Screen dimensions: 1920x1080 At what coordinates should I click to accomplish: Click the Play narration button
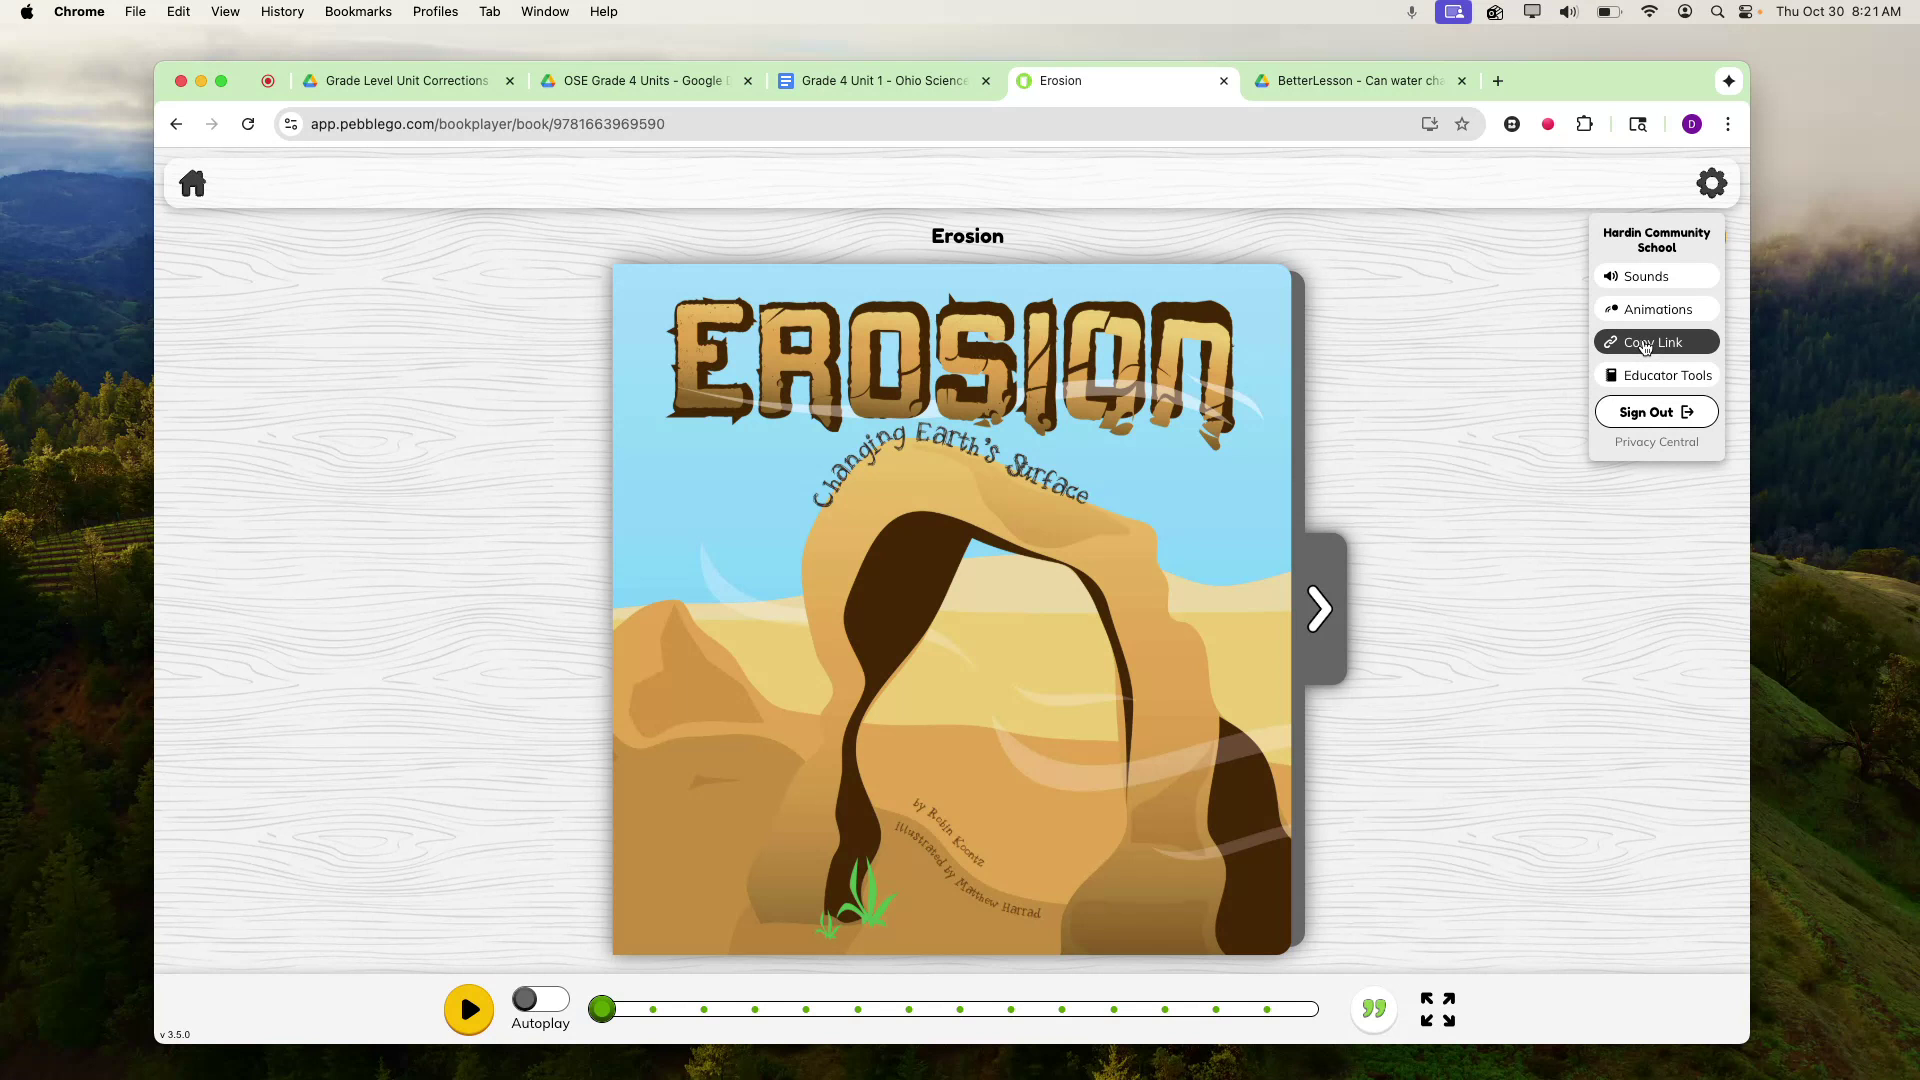(x=468, y=1009)
